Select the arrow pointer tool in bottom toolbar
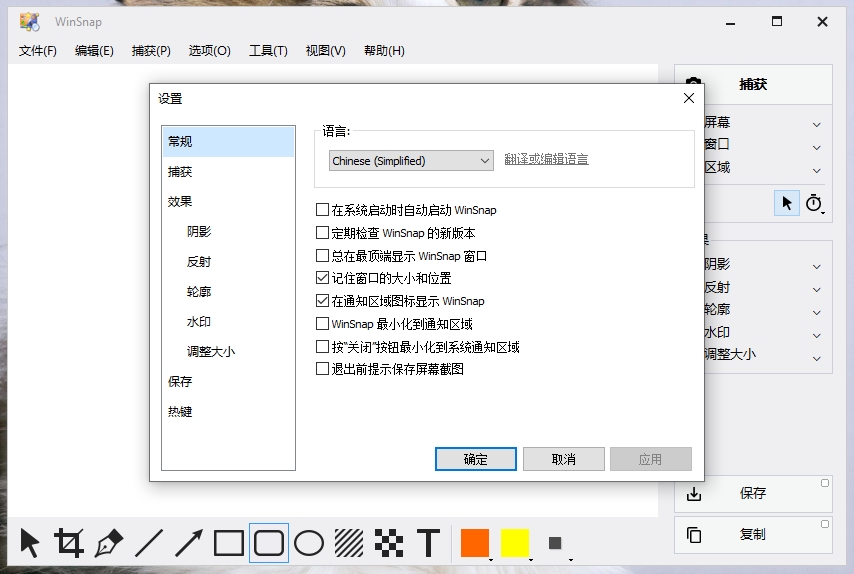Image resolution: width=854 pixels, height=574 pixels. (29, 542)
